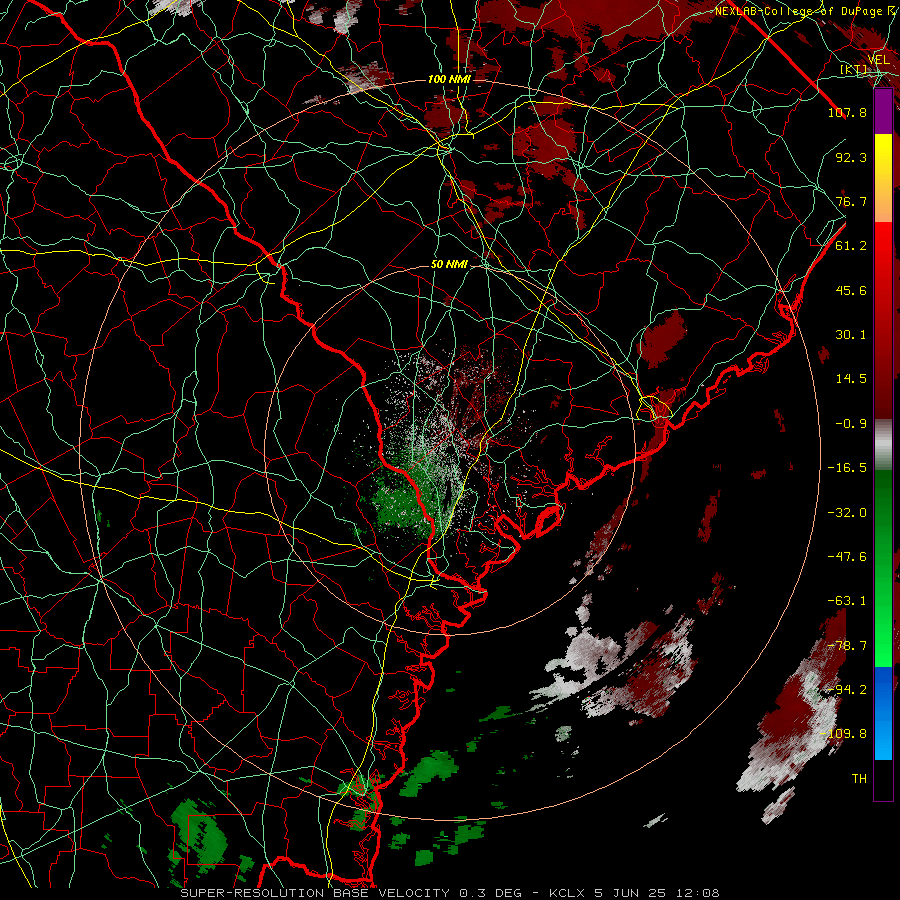
Task: Click the -32.0 velocity scale value
Action: pos(847,513)
